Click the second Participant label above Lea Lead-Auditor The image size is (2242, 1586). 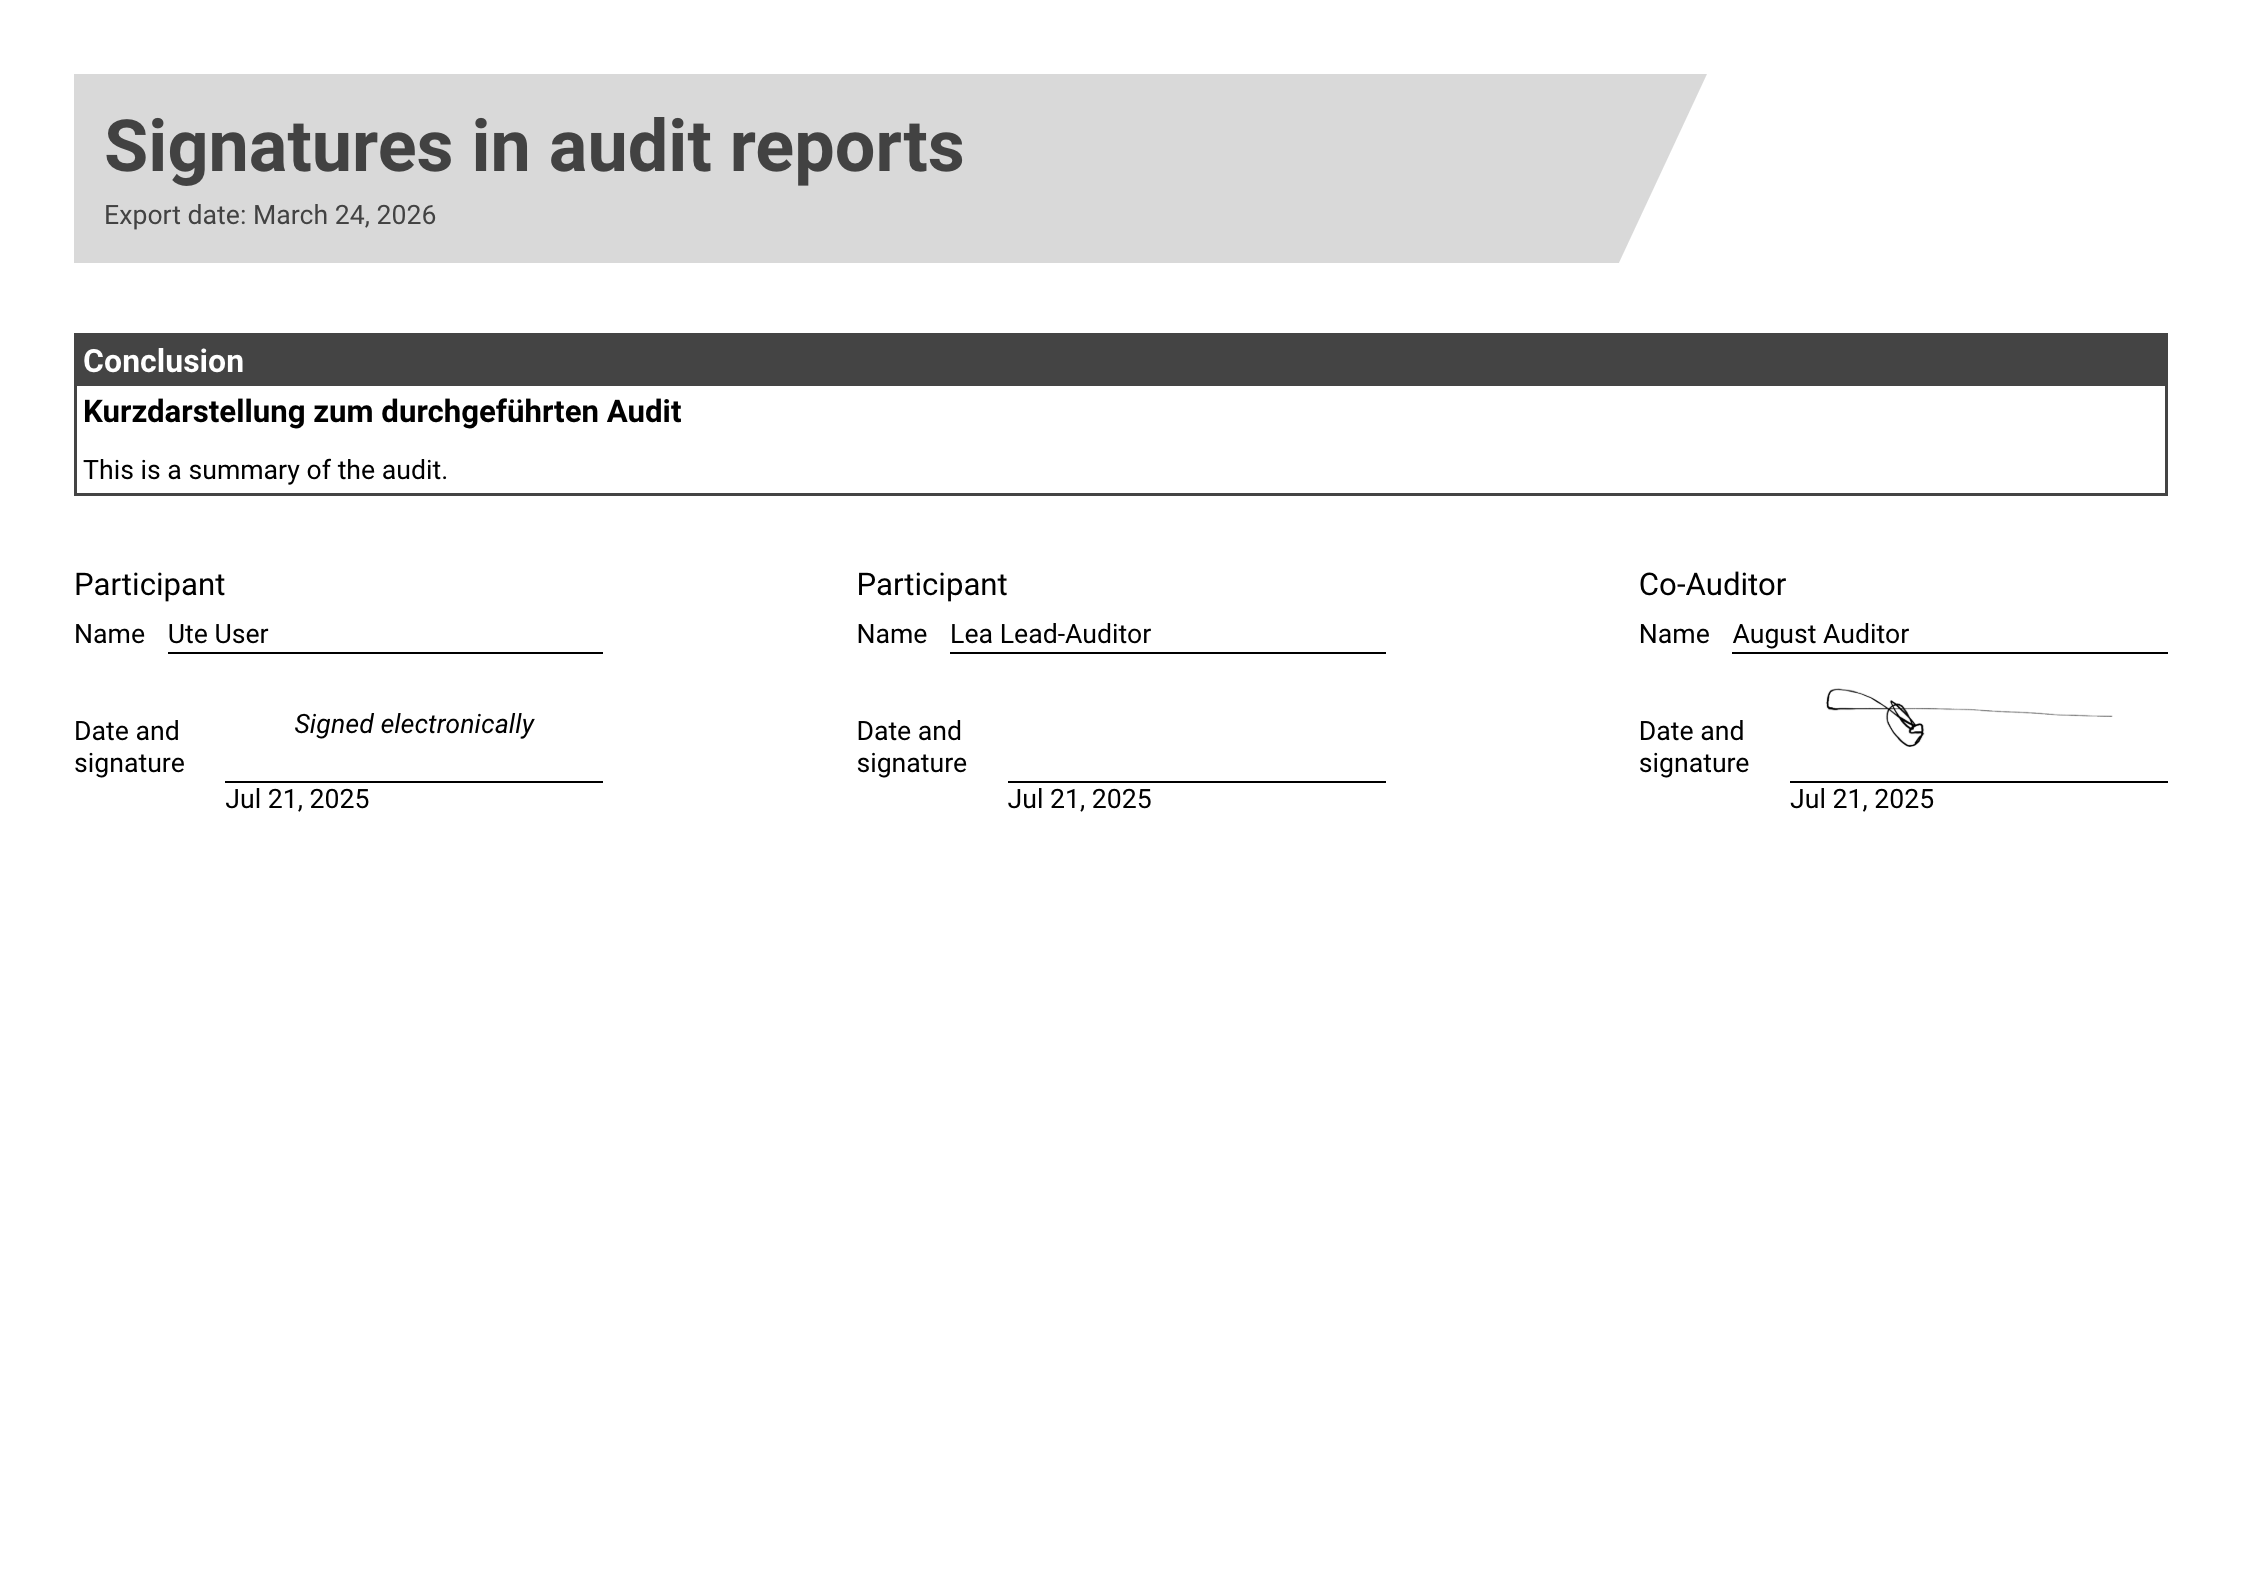[931, 584]
